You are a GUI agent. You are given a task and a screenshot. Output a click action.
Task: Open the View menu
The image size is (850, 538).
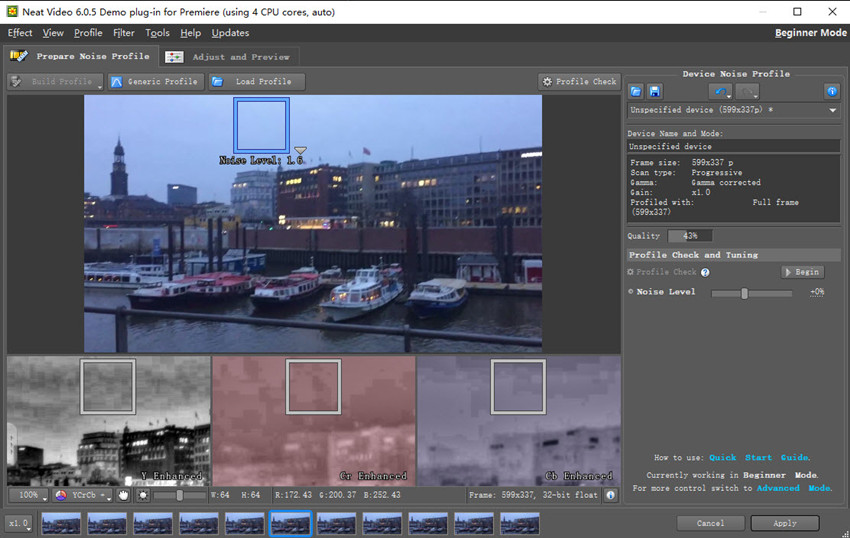pyautogui.click(x=53, y=33)
